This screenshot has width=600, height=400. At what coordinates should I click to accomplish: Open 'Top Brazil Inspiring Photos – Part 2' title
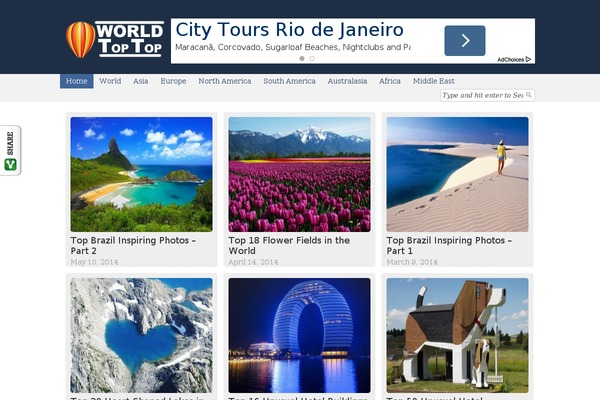pyautogui.click(x=133, y=245)
